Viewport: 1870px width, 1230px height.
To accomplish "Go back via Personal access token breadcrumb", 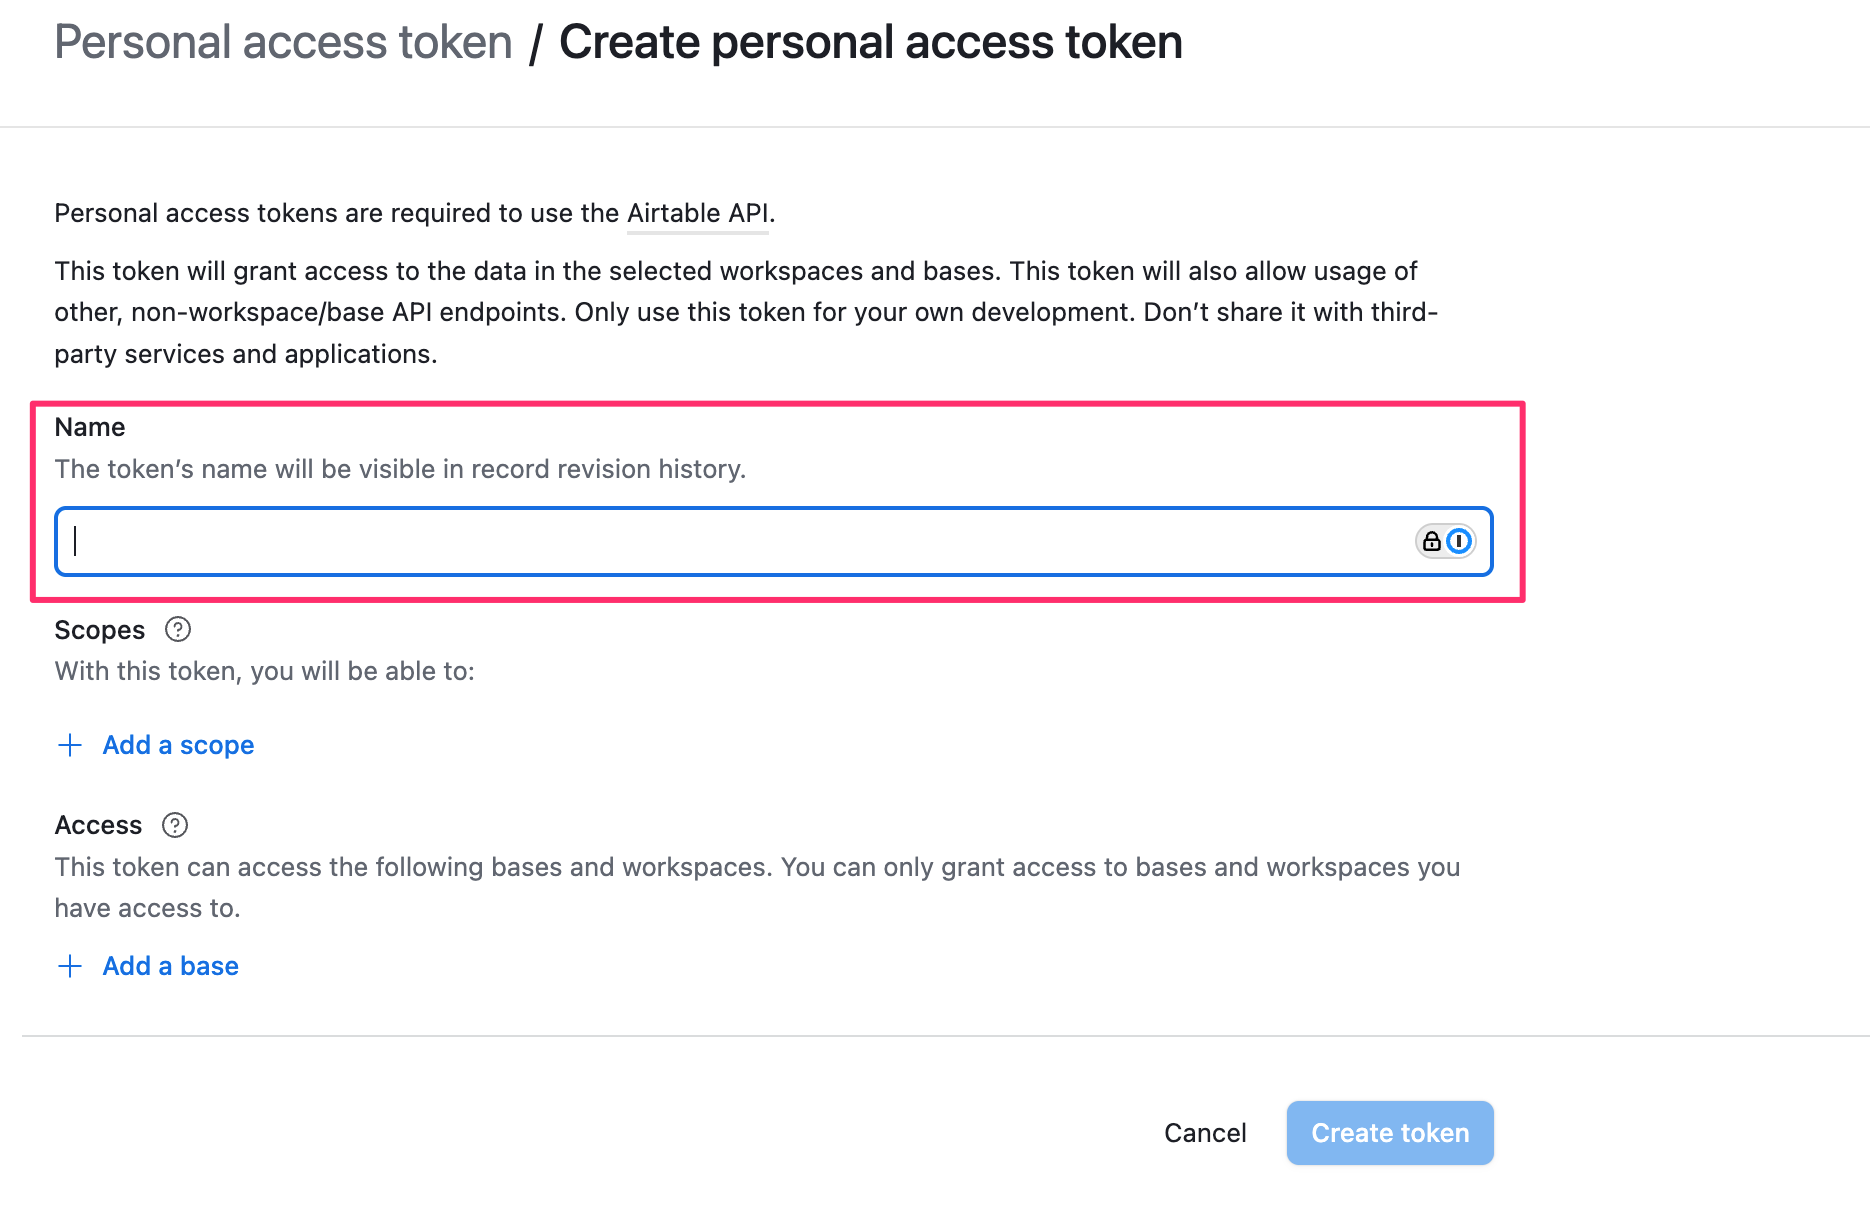I will coord(283,42).
